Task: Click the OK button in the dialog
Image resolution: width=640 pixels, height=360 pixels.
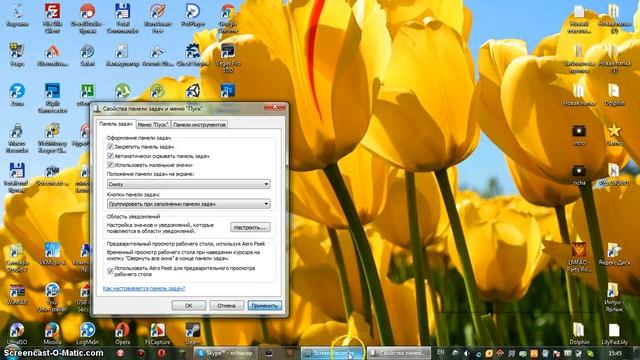Action: pos(189,305)
